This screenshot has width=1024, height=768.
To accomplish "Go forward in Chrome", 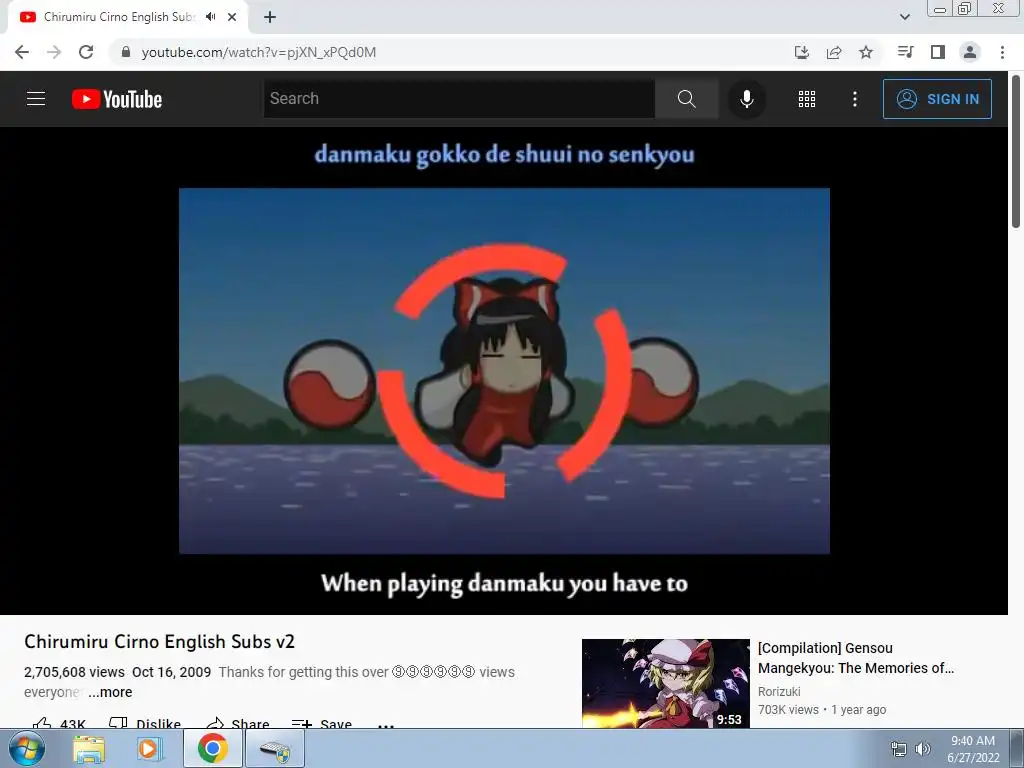I will [54, 52].
